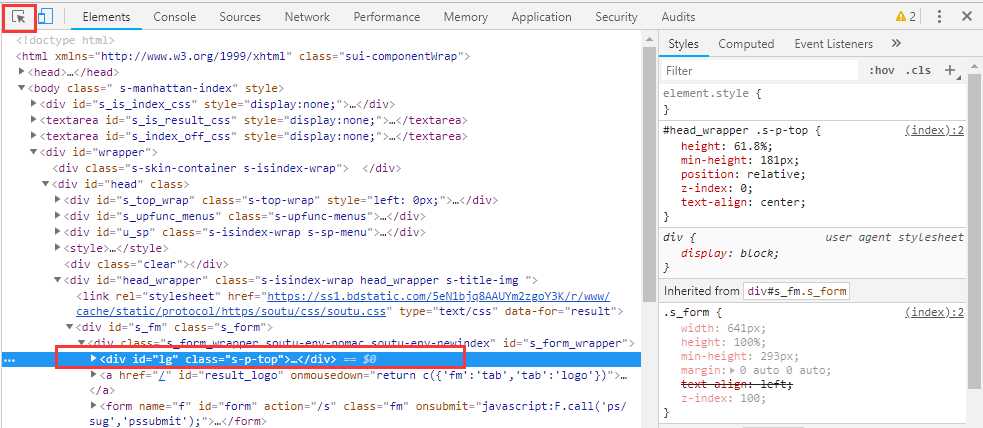Close the DevTools panel

(x=966, y=17)
